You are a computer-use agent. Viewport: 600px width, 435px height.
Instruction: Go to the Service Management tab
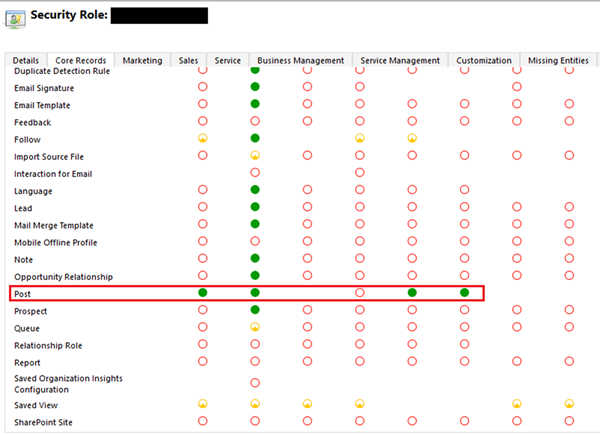(x=400, y=61)
